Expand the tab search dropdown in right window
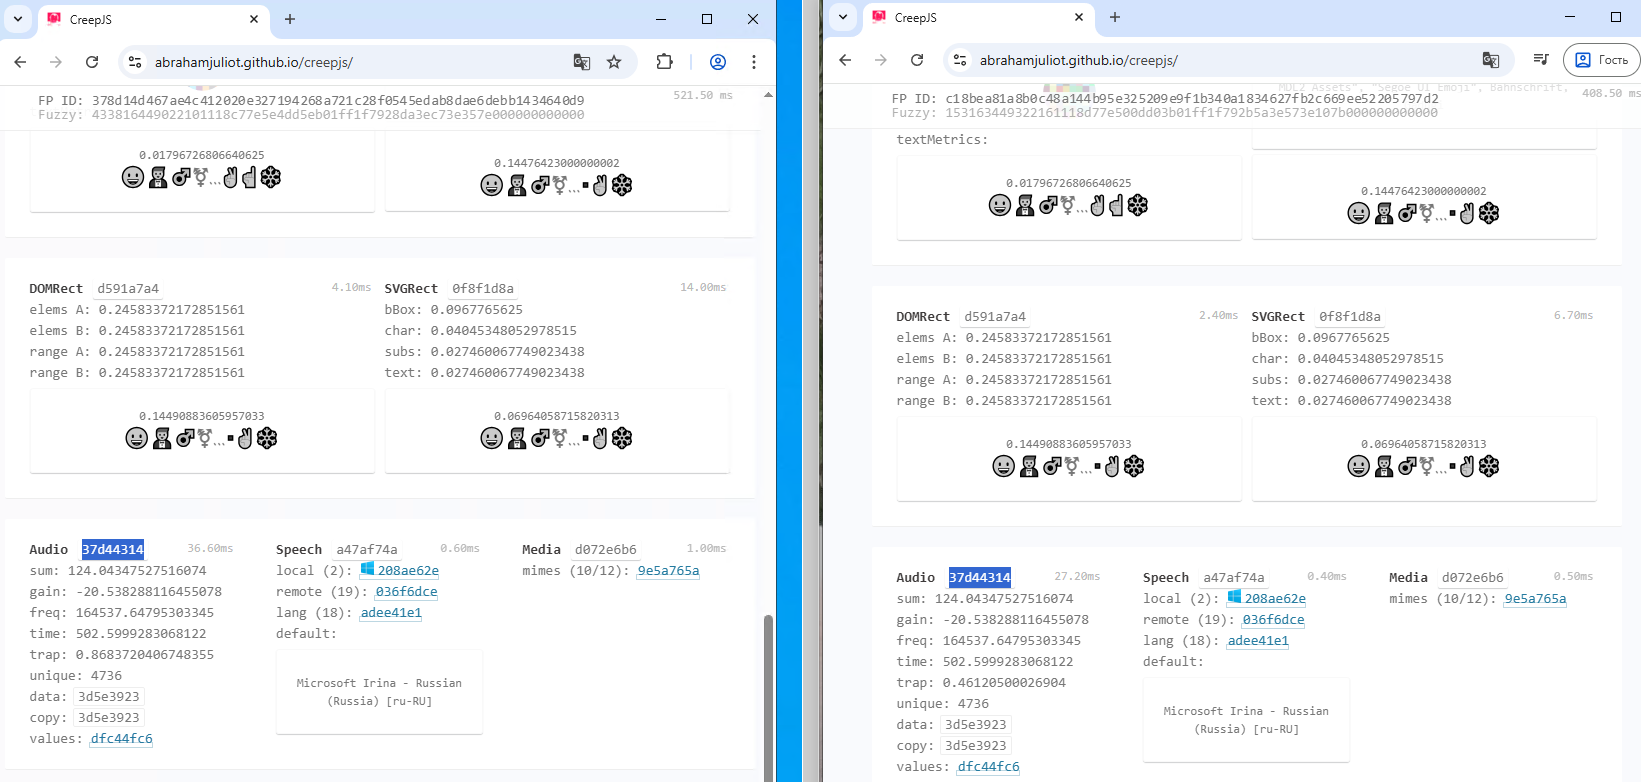This screenshot has width=1641, height=782. point(843,17)
